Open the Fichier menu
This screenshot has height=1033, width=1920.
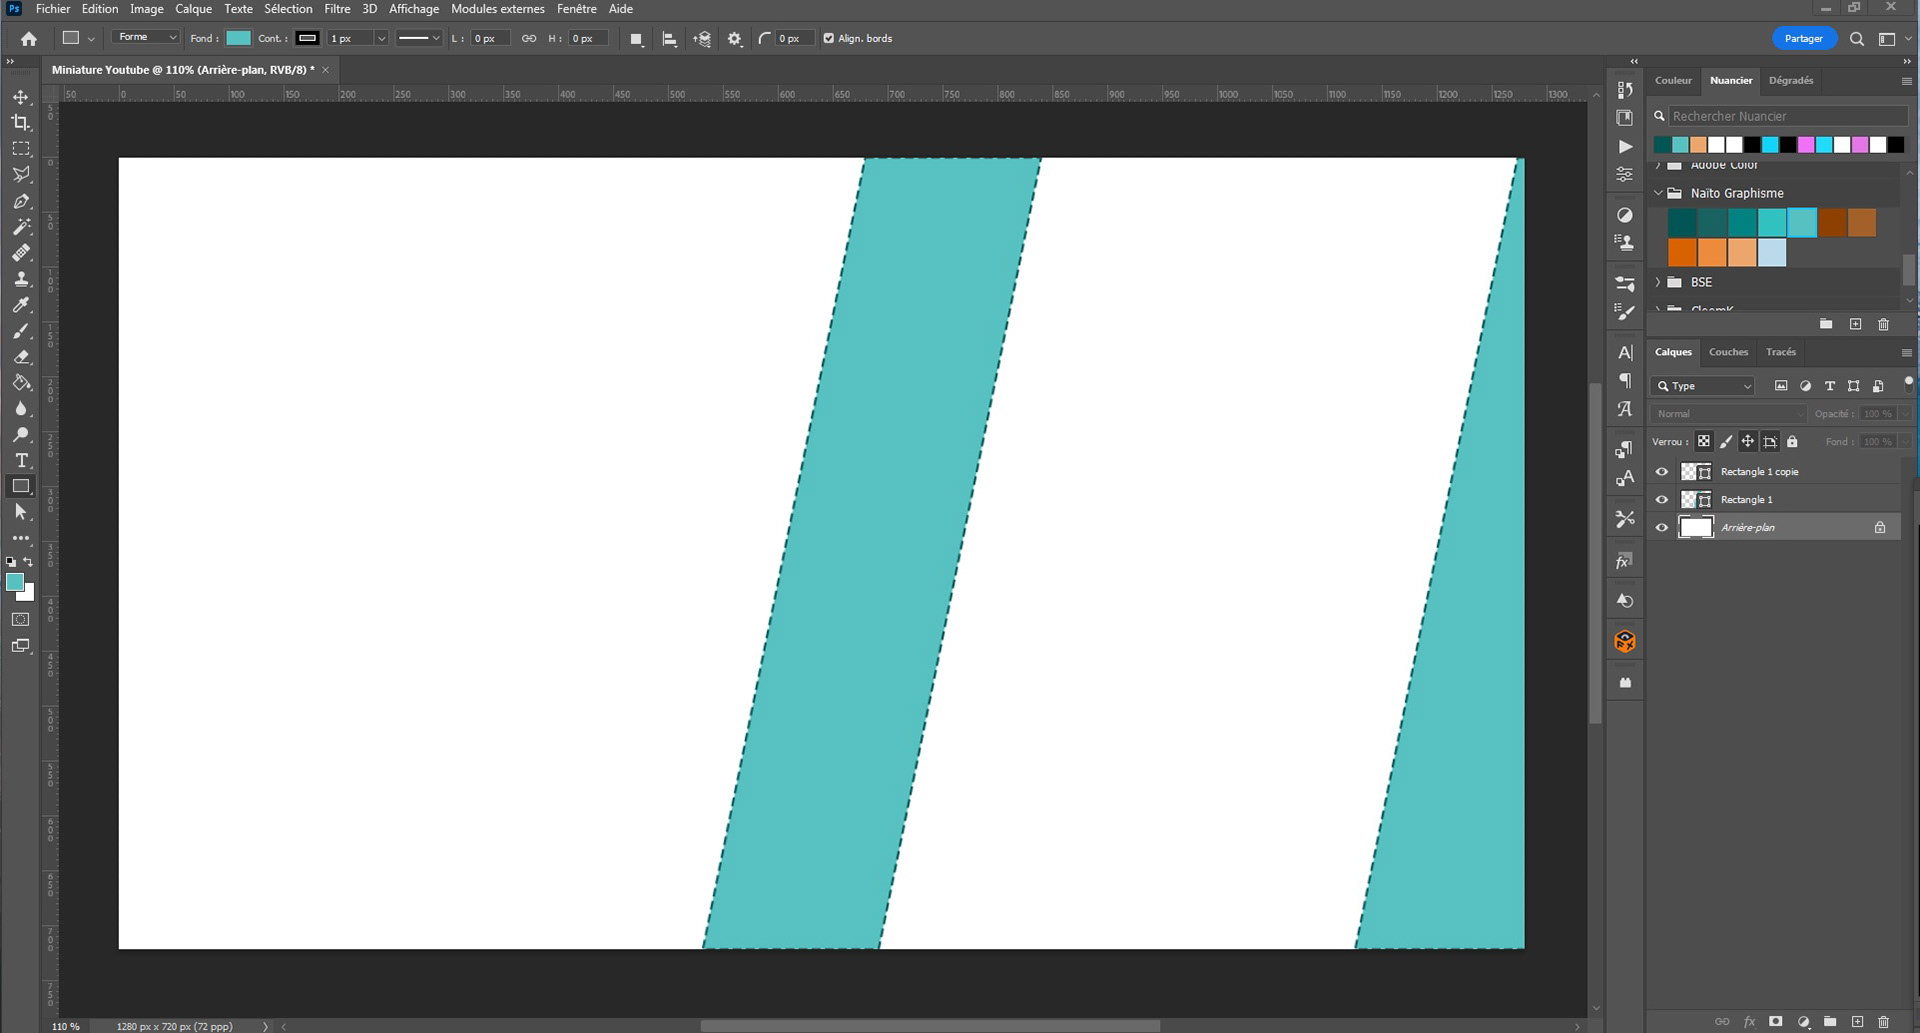[53, 9]
